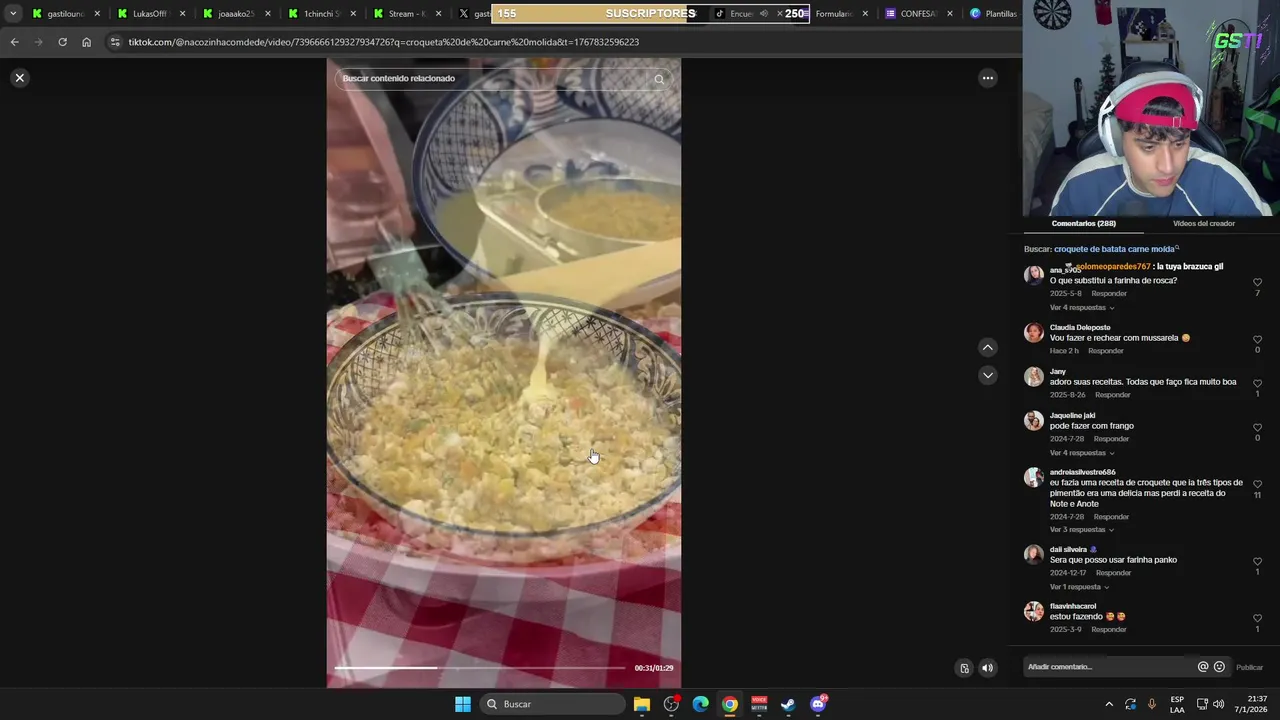Open Steam from the taskbar

pyautogui.click(x=788, y=704)
